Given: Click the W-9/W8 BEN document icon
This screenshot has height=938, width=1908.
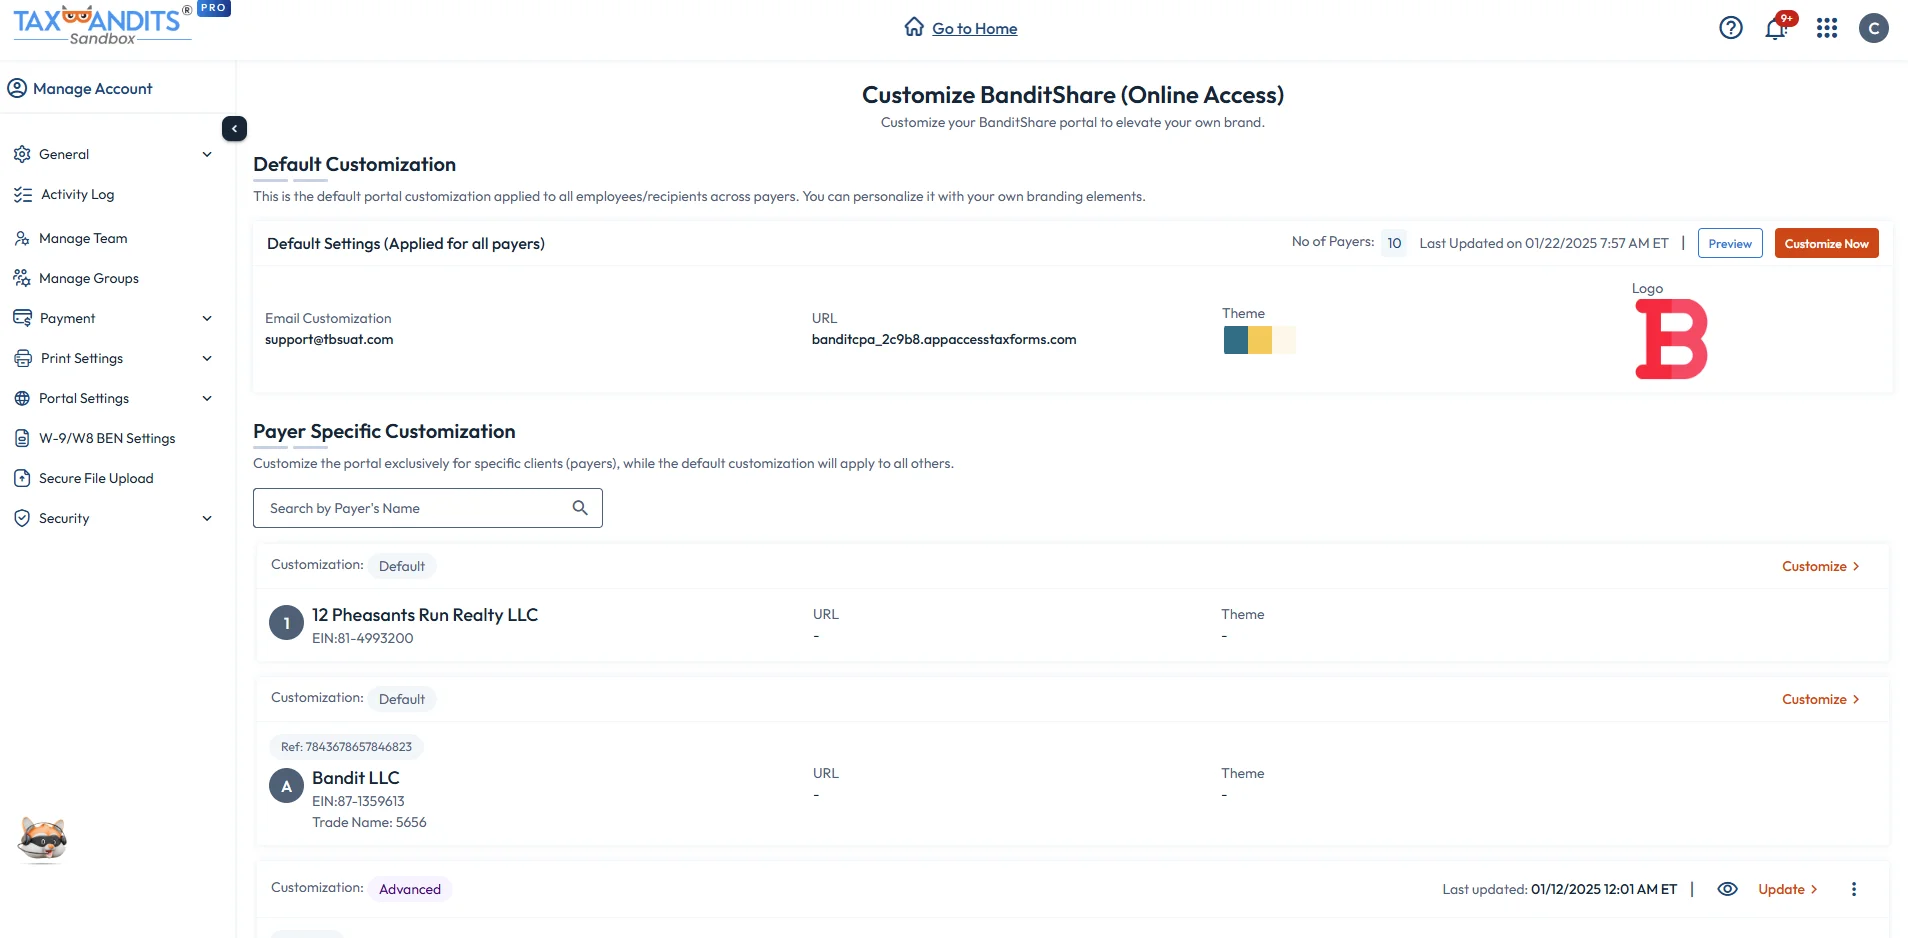Looking at the screenshot, I should point(22,438).
